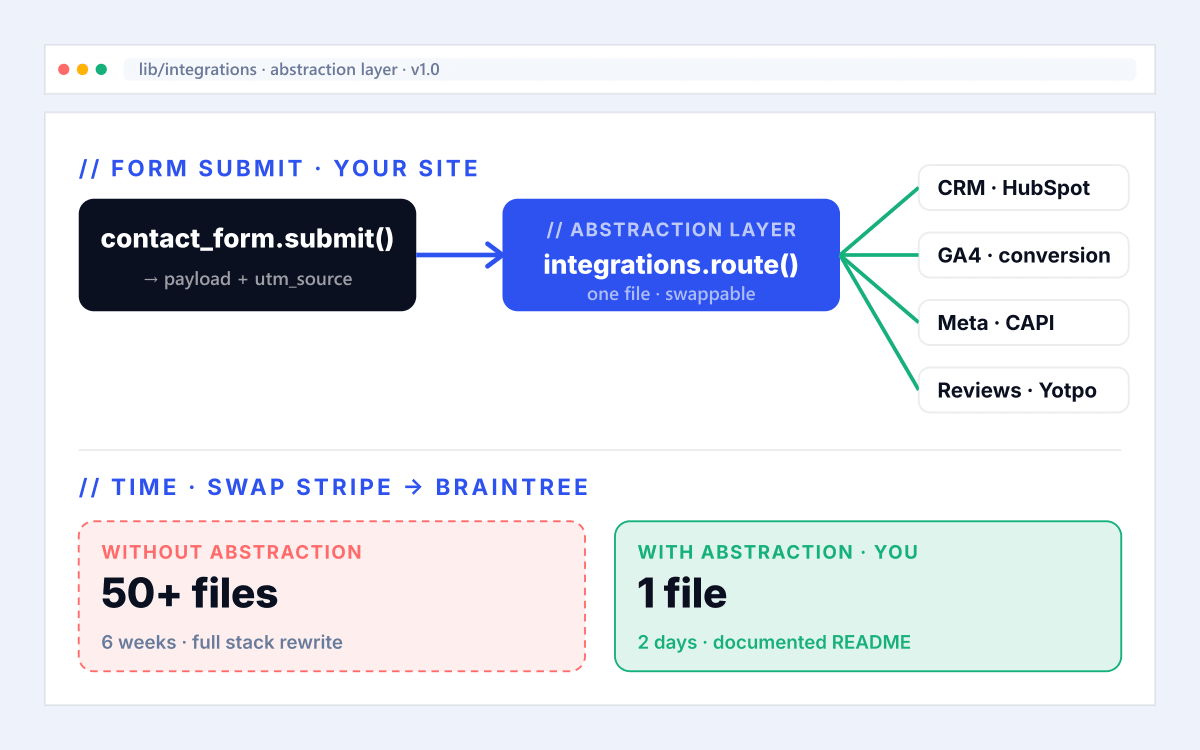Image resolution: width=1200 pixels, height=750 pixels.
Task: Click the yellow window dot
Action: pos(83,70)
